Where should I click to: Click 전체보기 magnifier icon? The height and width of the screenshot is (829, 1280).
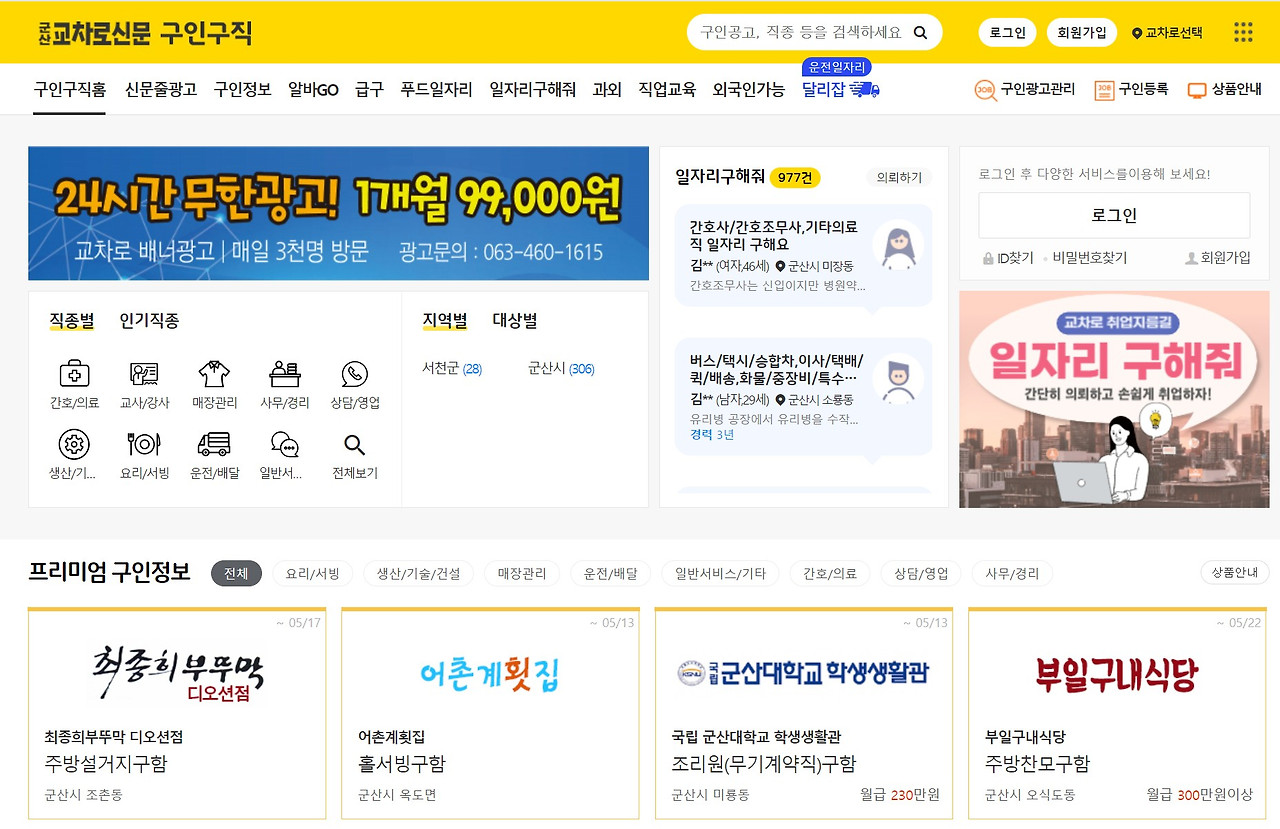(354, 444)
